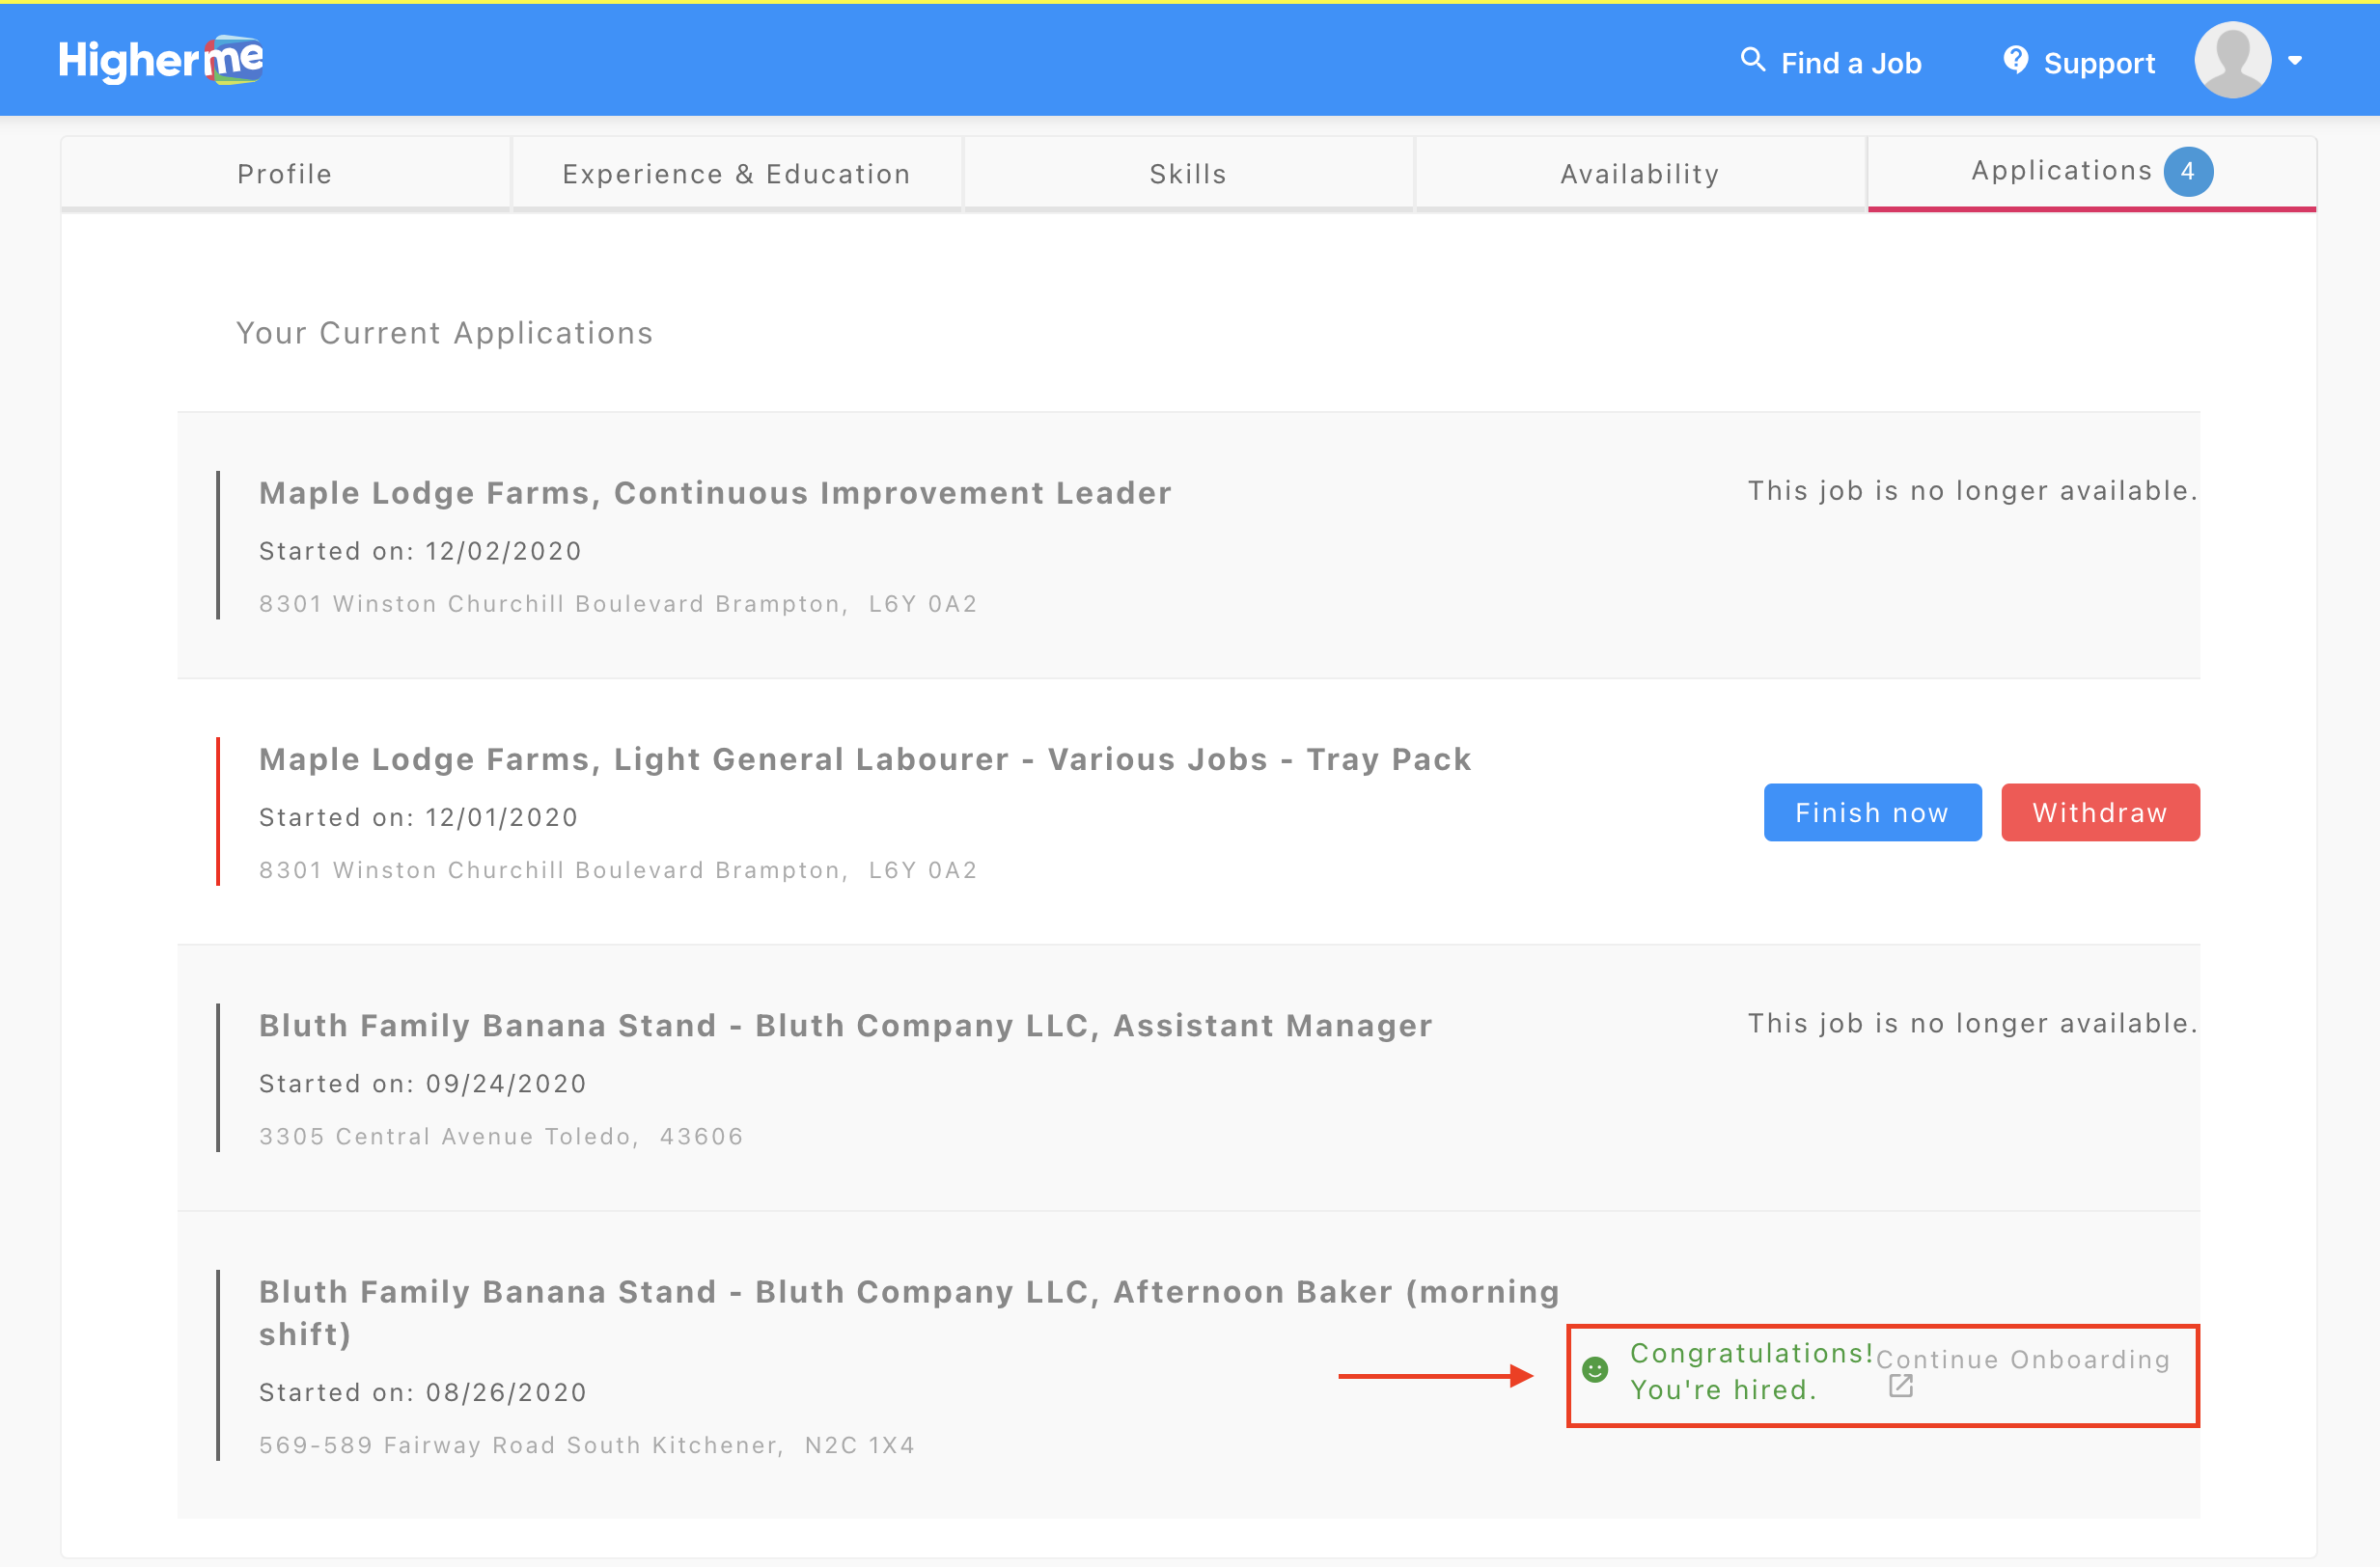Go to the Availability tab

[x=1640, y=174]
